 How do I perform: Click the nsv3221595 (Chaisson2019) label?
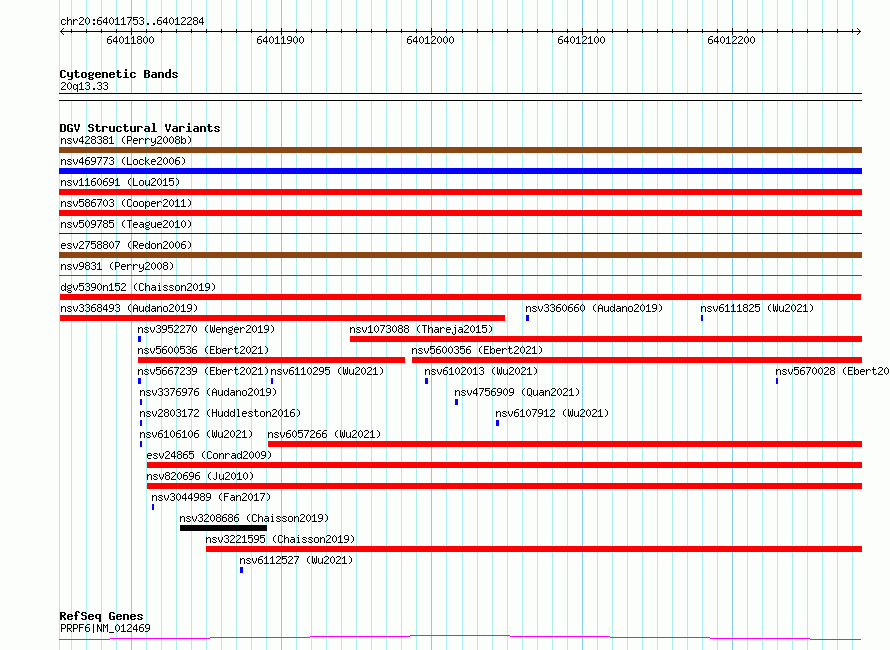(x=280, y=539)
